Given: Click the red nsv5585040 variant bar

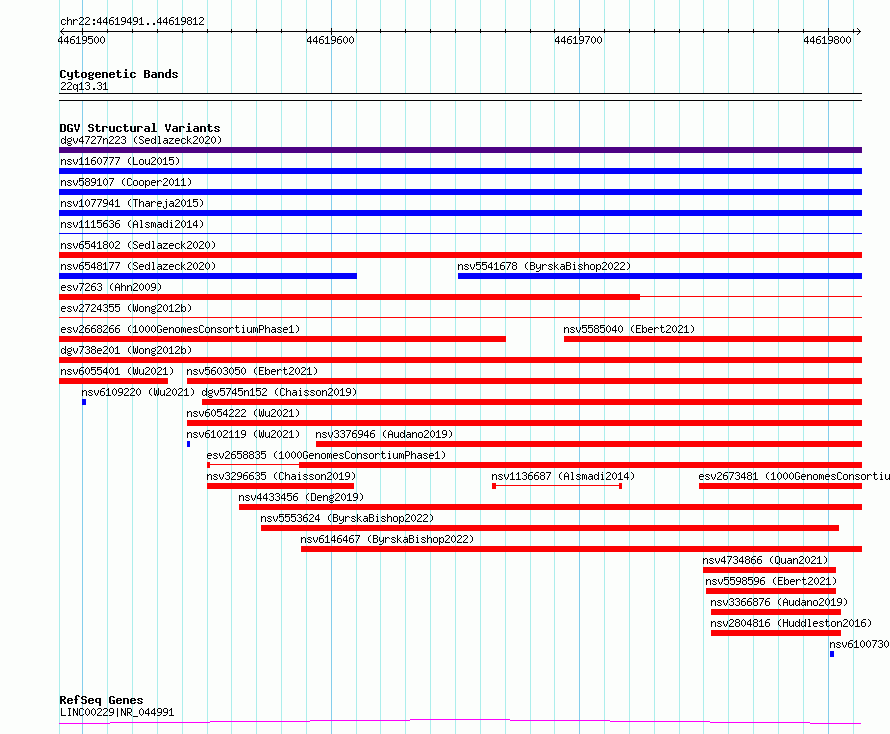Looking at the screenshot, I should (x=713, y=339).
